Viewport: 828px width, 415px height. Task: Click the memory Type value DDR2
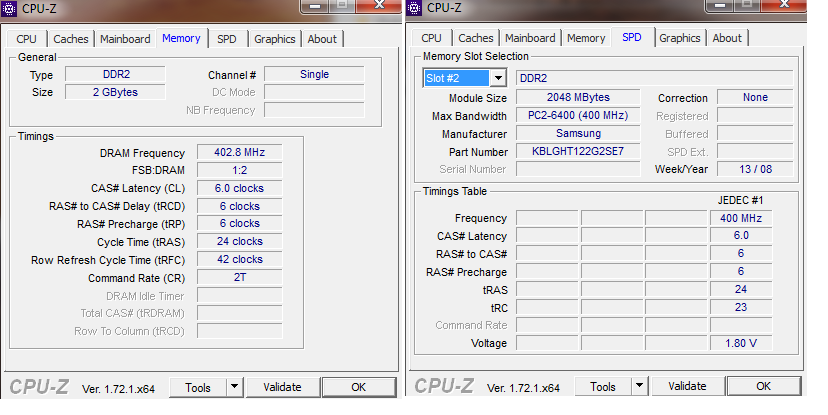pyautogui.click(x=116, y=74)
